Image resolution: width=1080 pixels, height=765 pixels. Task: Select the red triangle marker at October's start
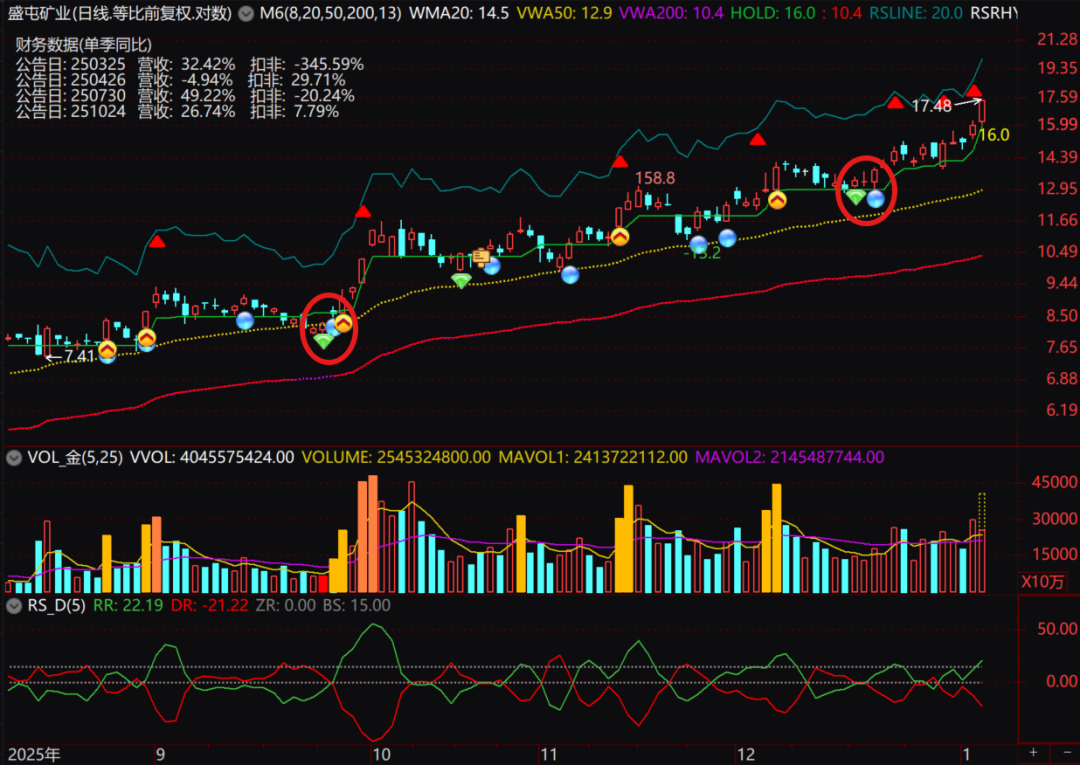[363, 211]
